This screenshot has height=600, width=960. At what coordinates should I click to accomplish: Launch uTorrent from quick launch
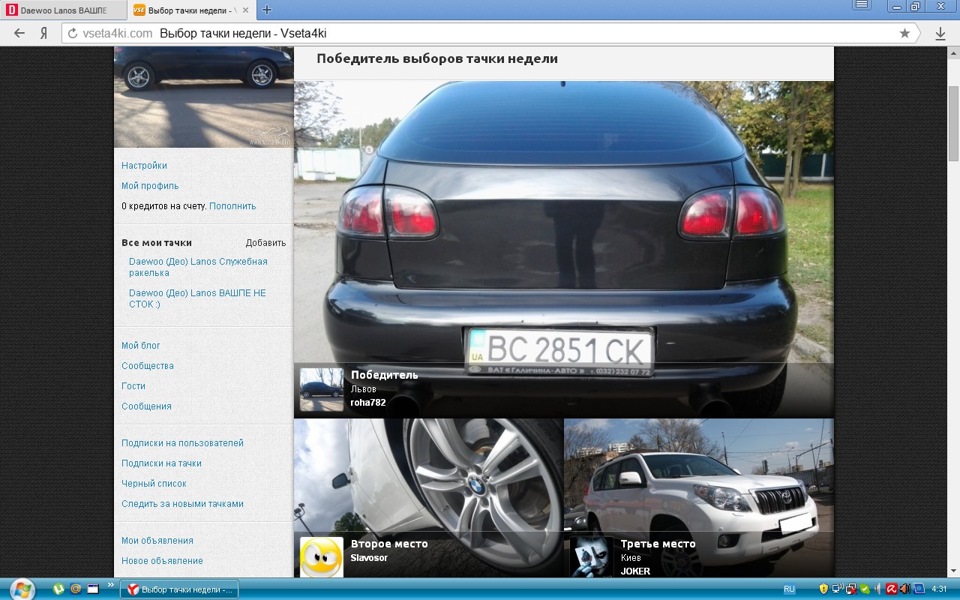[x=59, y=589]
